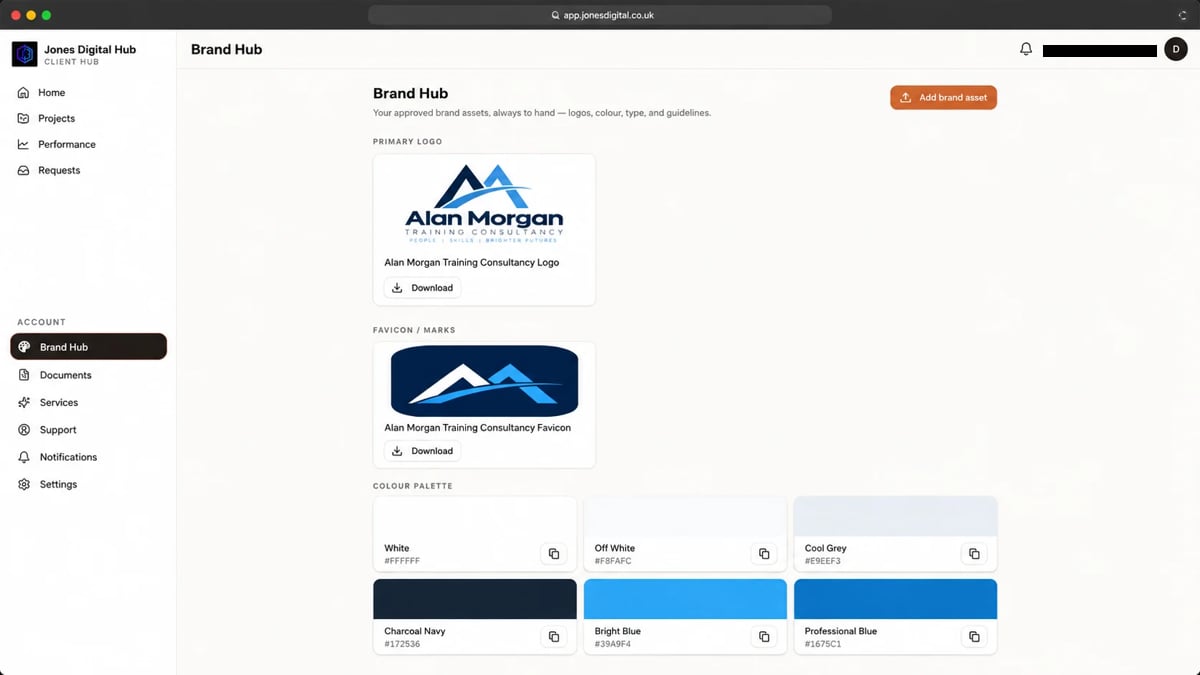The height and width of the screenshot is (675, 1200).
Task: Copy the Cool Grey #E9EEF3 hex code
Action: 974,554
